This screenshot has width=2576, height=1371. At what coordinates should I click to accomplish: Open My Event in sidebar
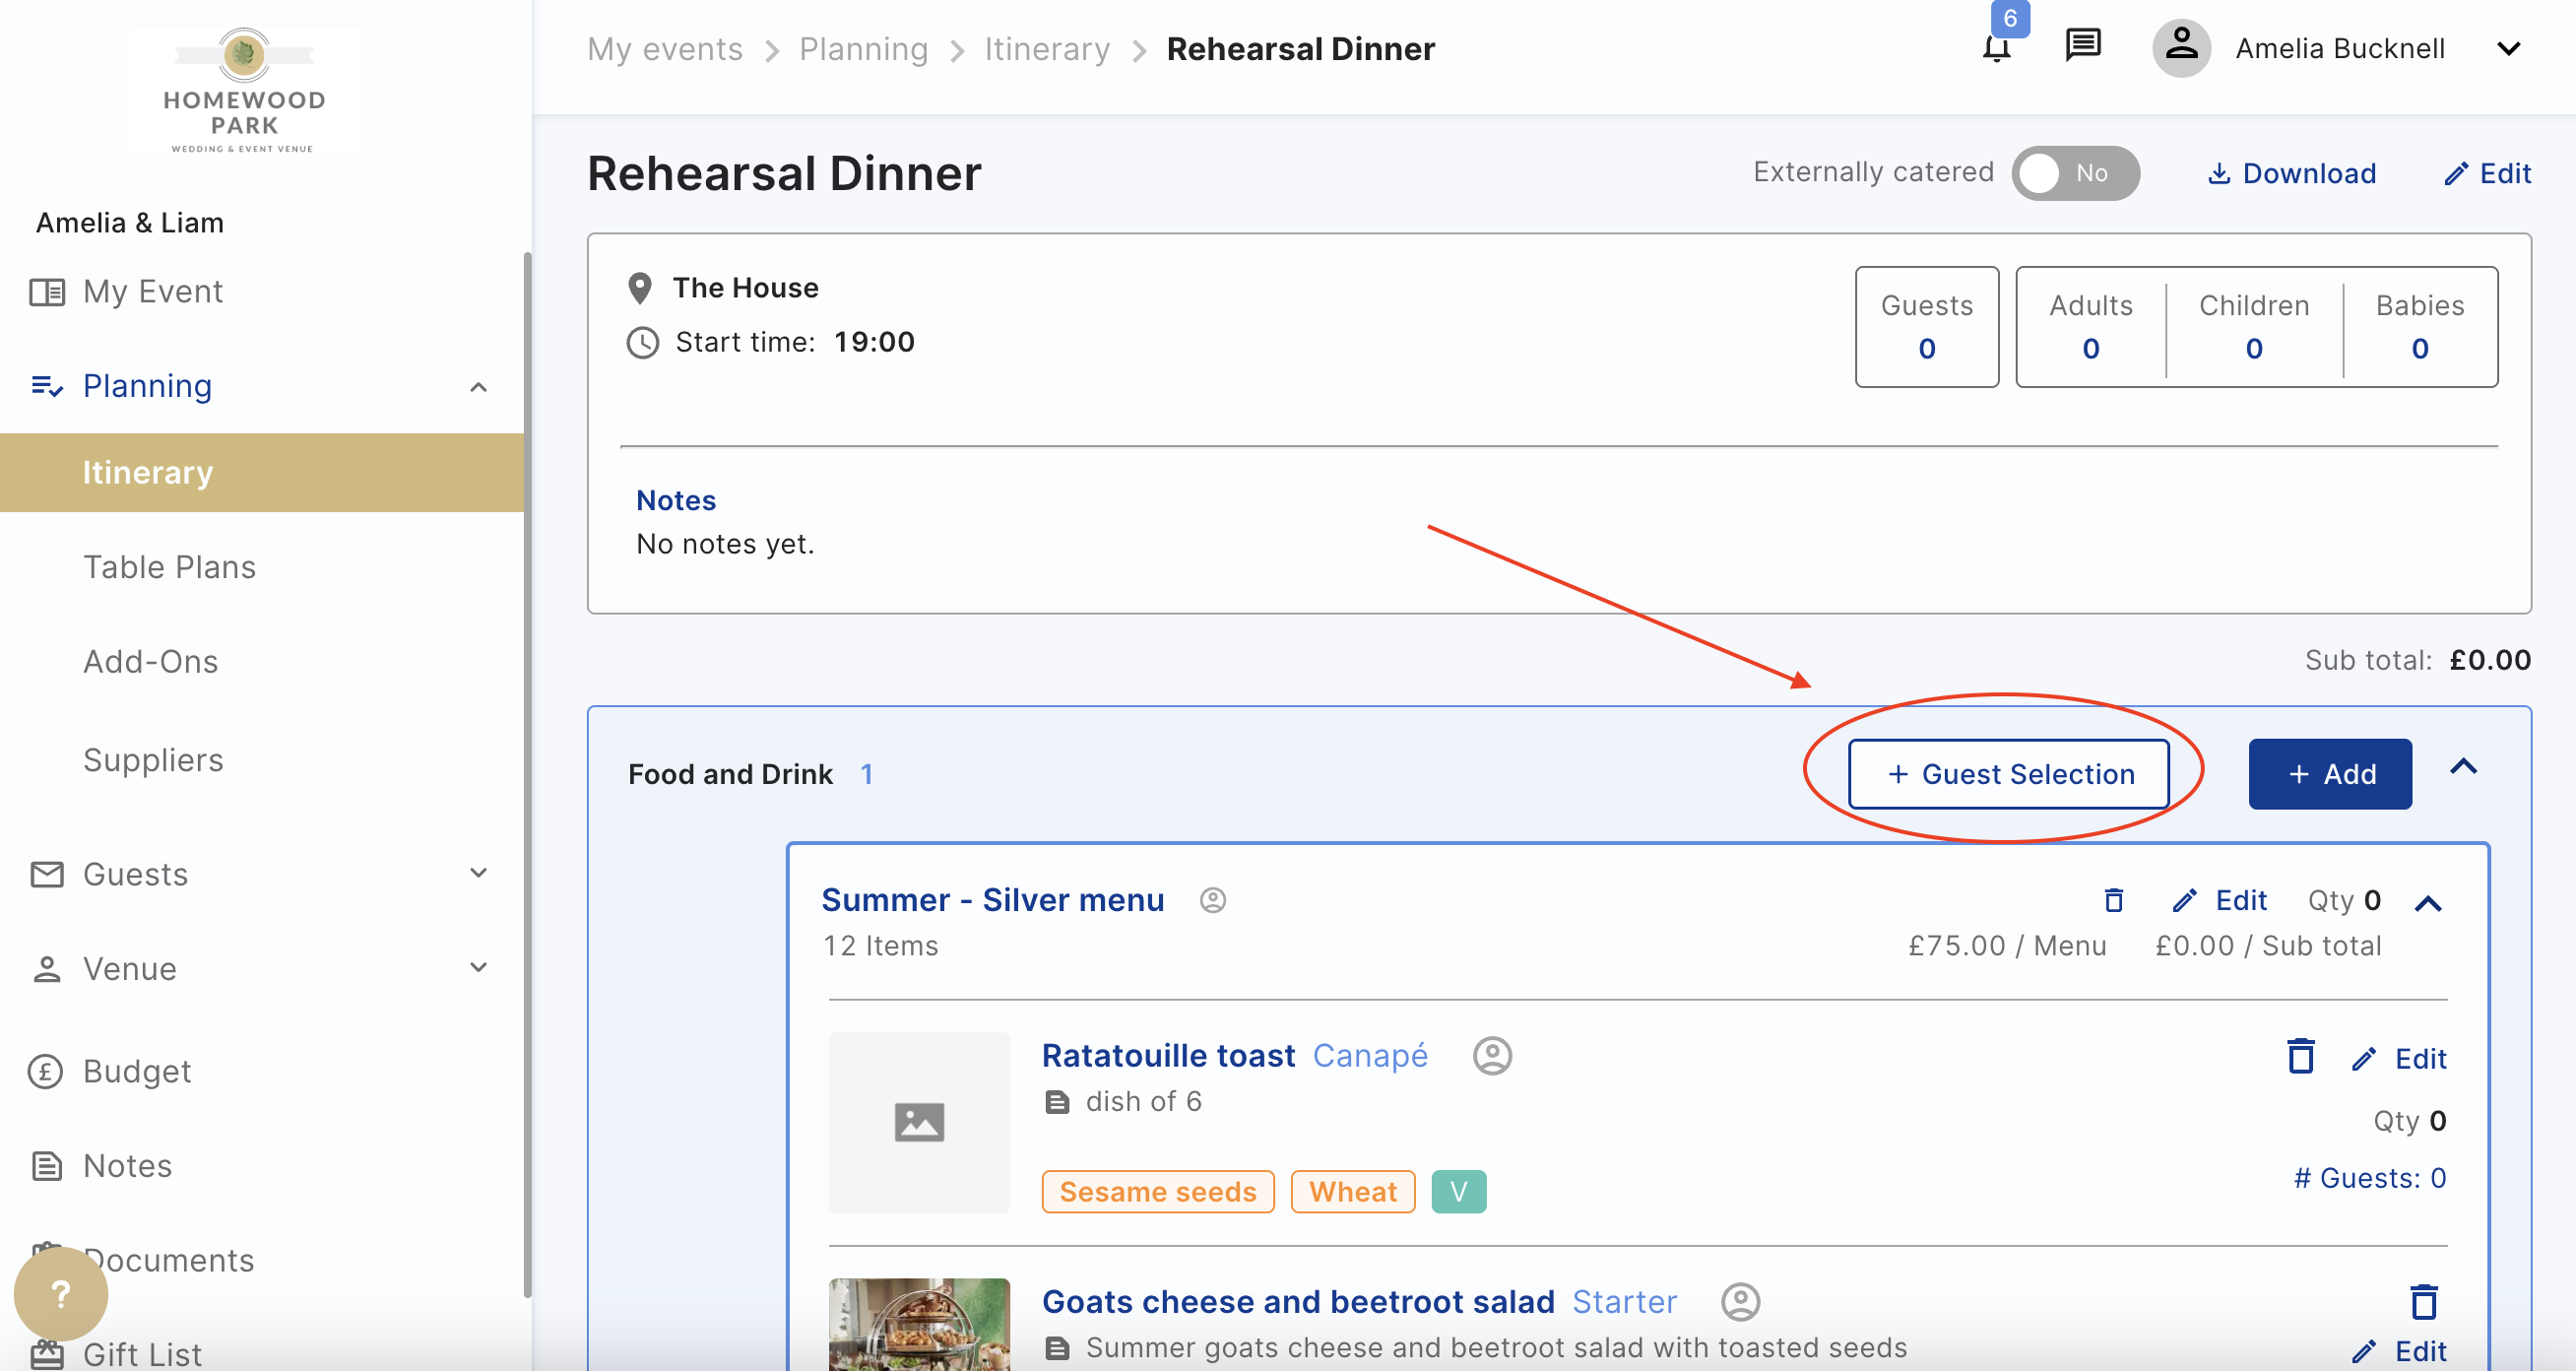(153, 291)
